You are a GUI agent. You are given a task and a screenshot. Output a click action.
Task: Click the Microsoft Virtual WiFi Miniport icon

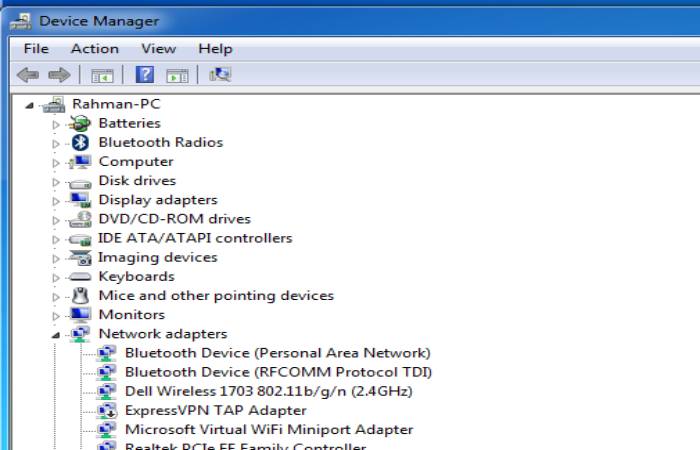[107, 430]
